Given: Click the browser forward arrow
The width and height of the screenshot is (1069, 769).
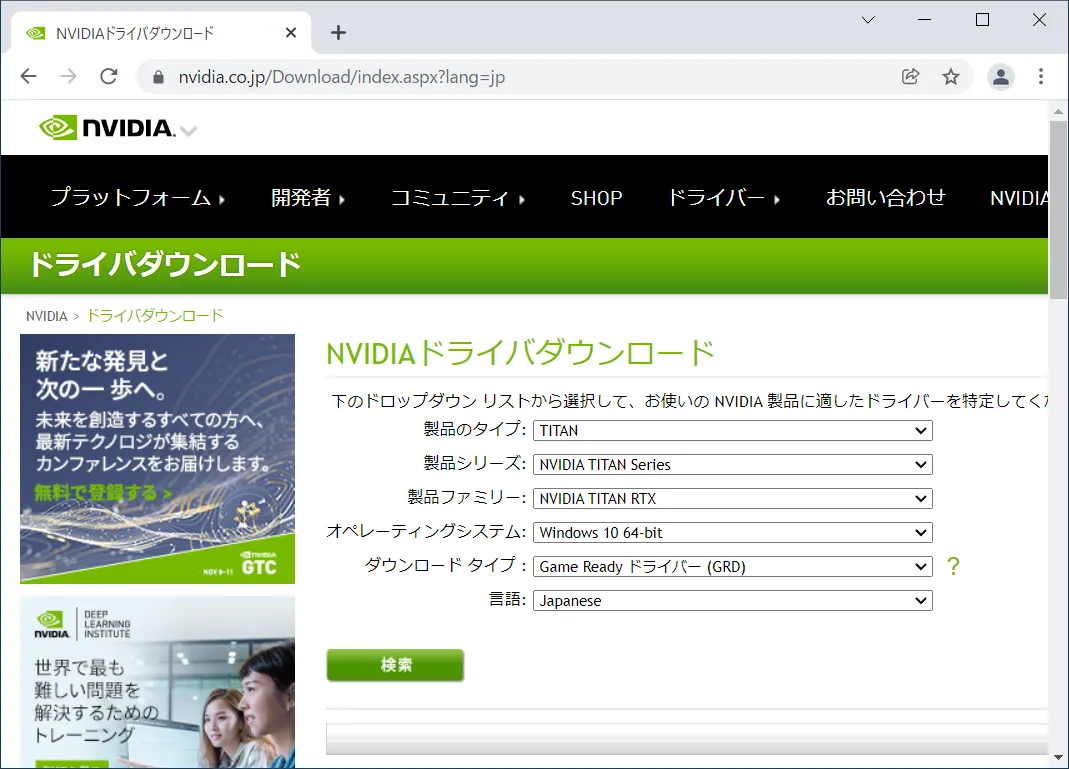Looking at the screenshot, I should click(x=68, y=76).
